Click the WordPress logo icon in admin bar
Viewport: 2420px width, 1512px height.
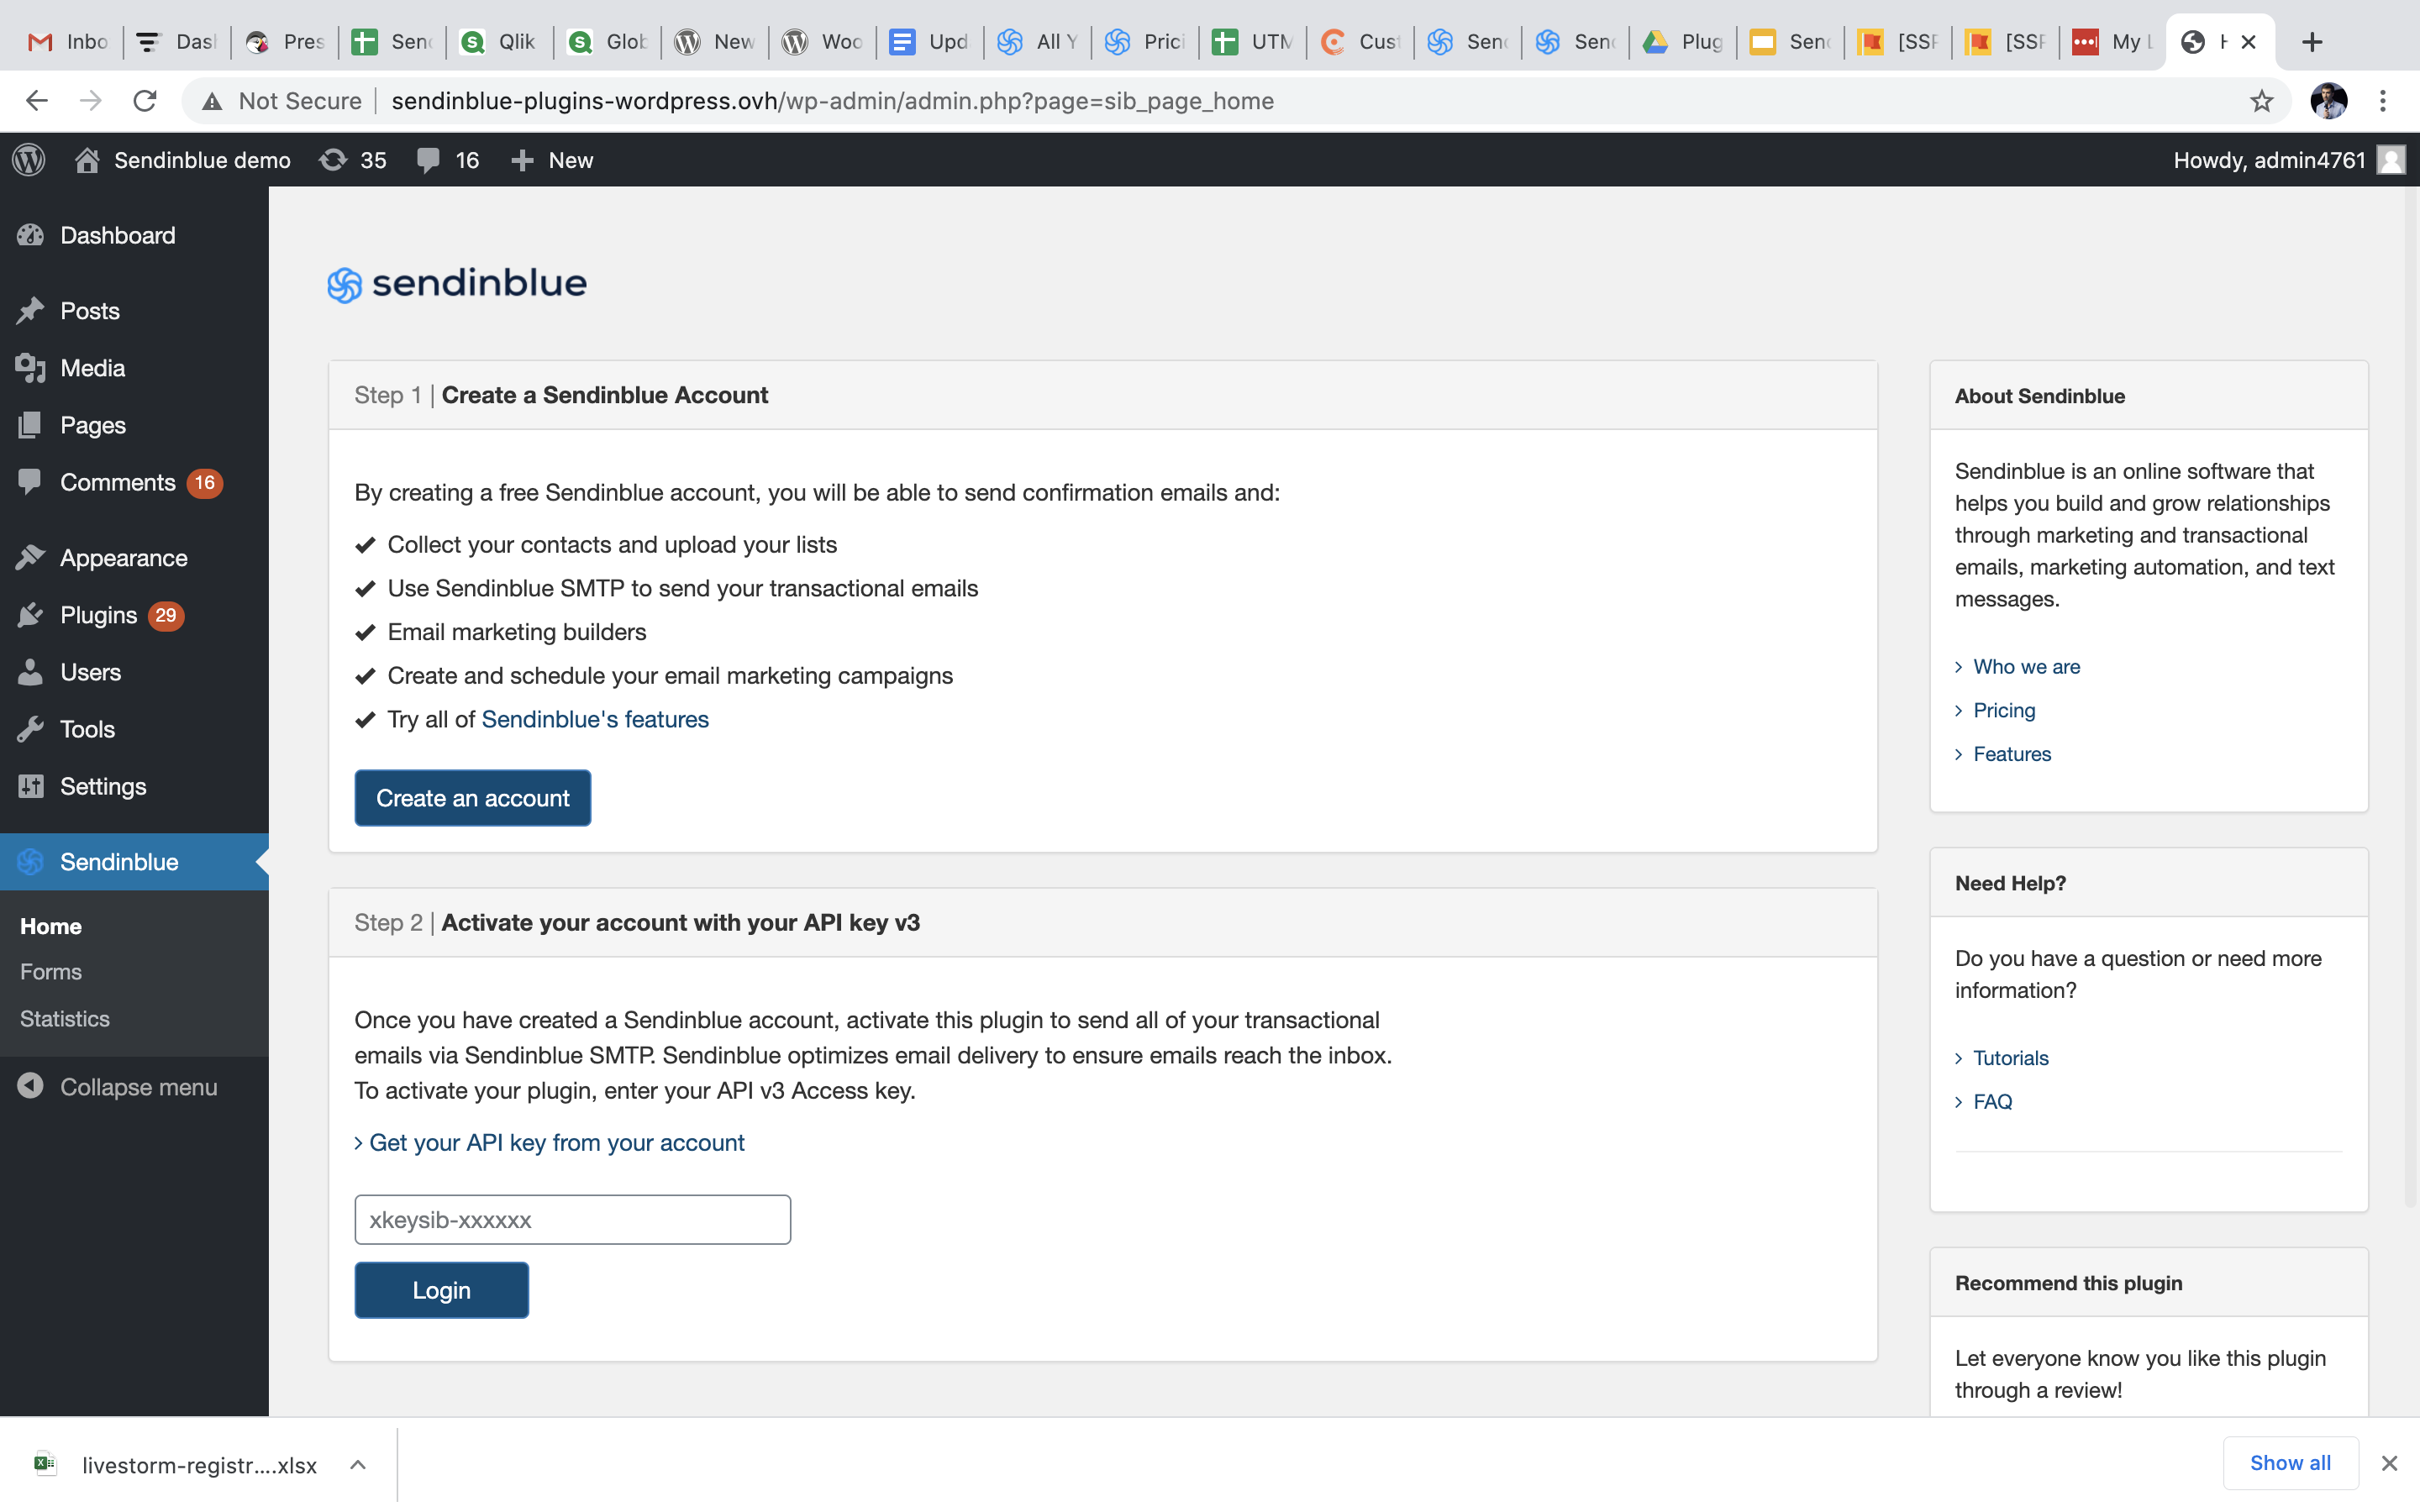point(29,160)
